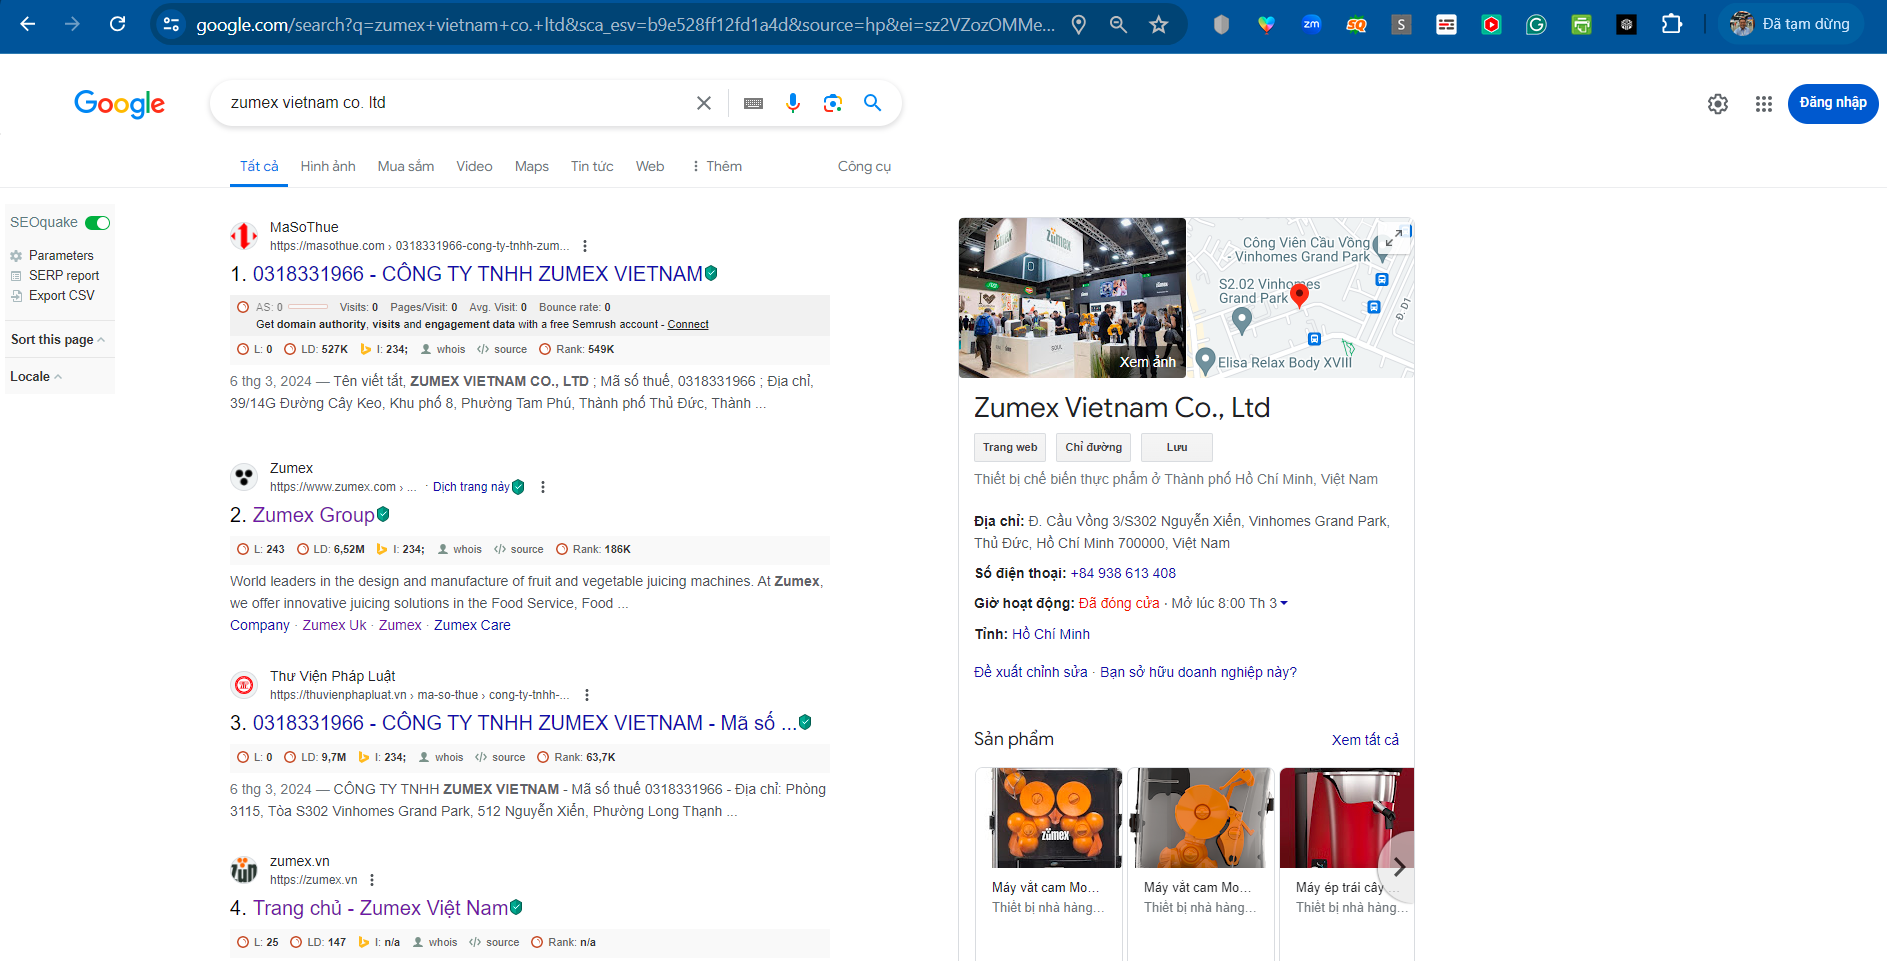This screenshot has height=961, width=1887.
Task: Open the Máy ép trái cây product card
Action: (x=1346, y=864)
